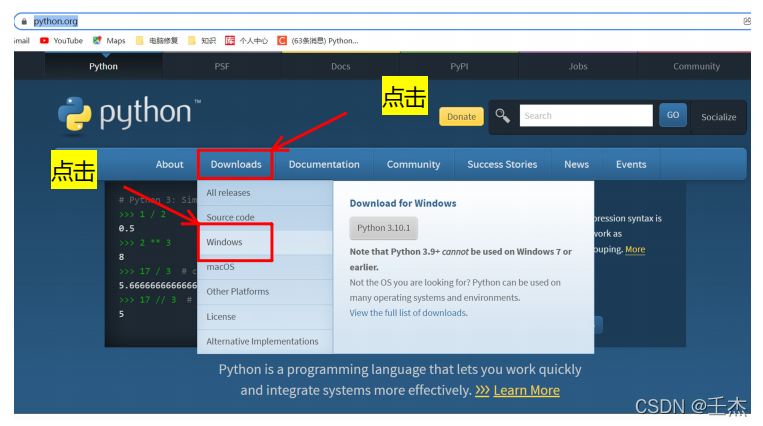Image resolution: width=763 pixels, height=426 pixels.
Task: Click the Learn More link
Action: pyautogui.click(x=527, y=390)
